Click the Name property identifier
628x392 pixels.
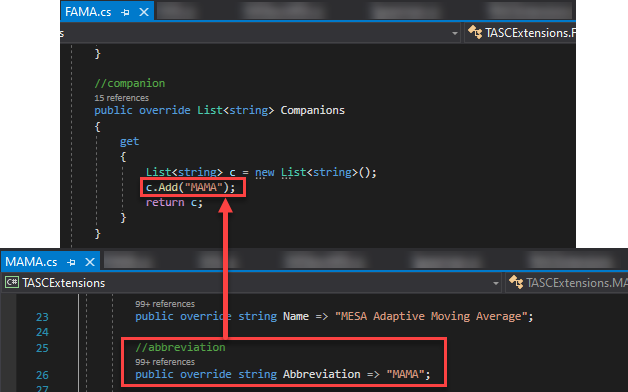point(296,316)
